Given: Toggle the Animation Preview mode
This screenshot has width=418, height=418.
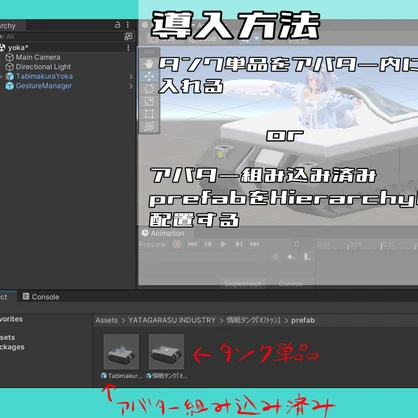Looking at the screenshot, I should 153,245.
